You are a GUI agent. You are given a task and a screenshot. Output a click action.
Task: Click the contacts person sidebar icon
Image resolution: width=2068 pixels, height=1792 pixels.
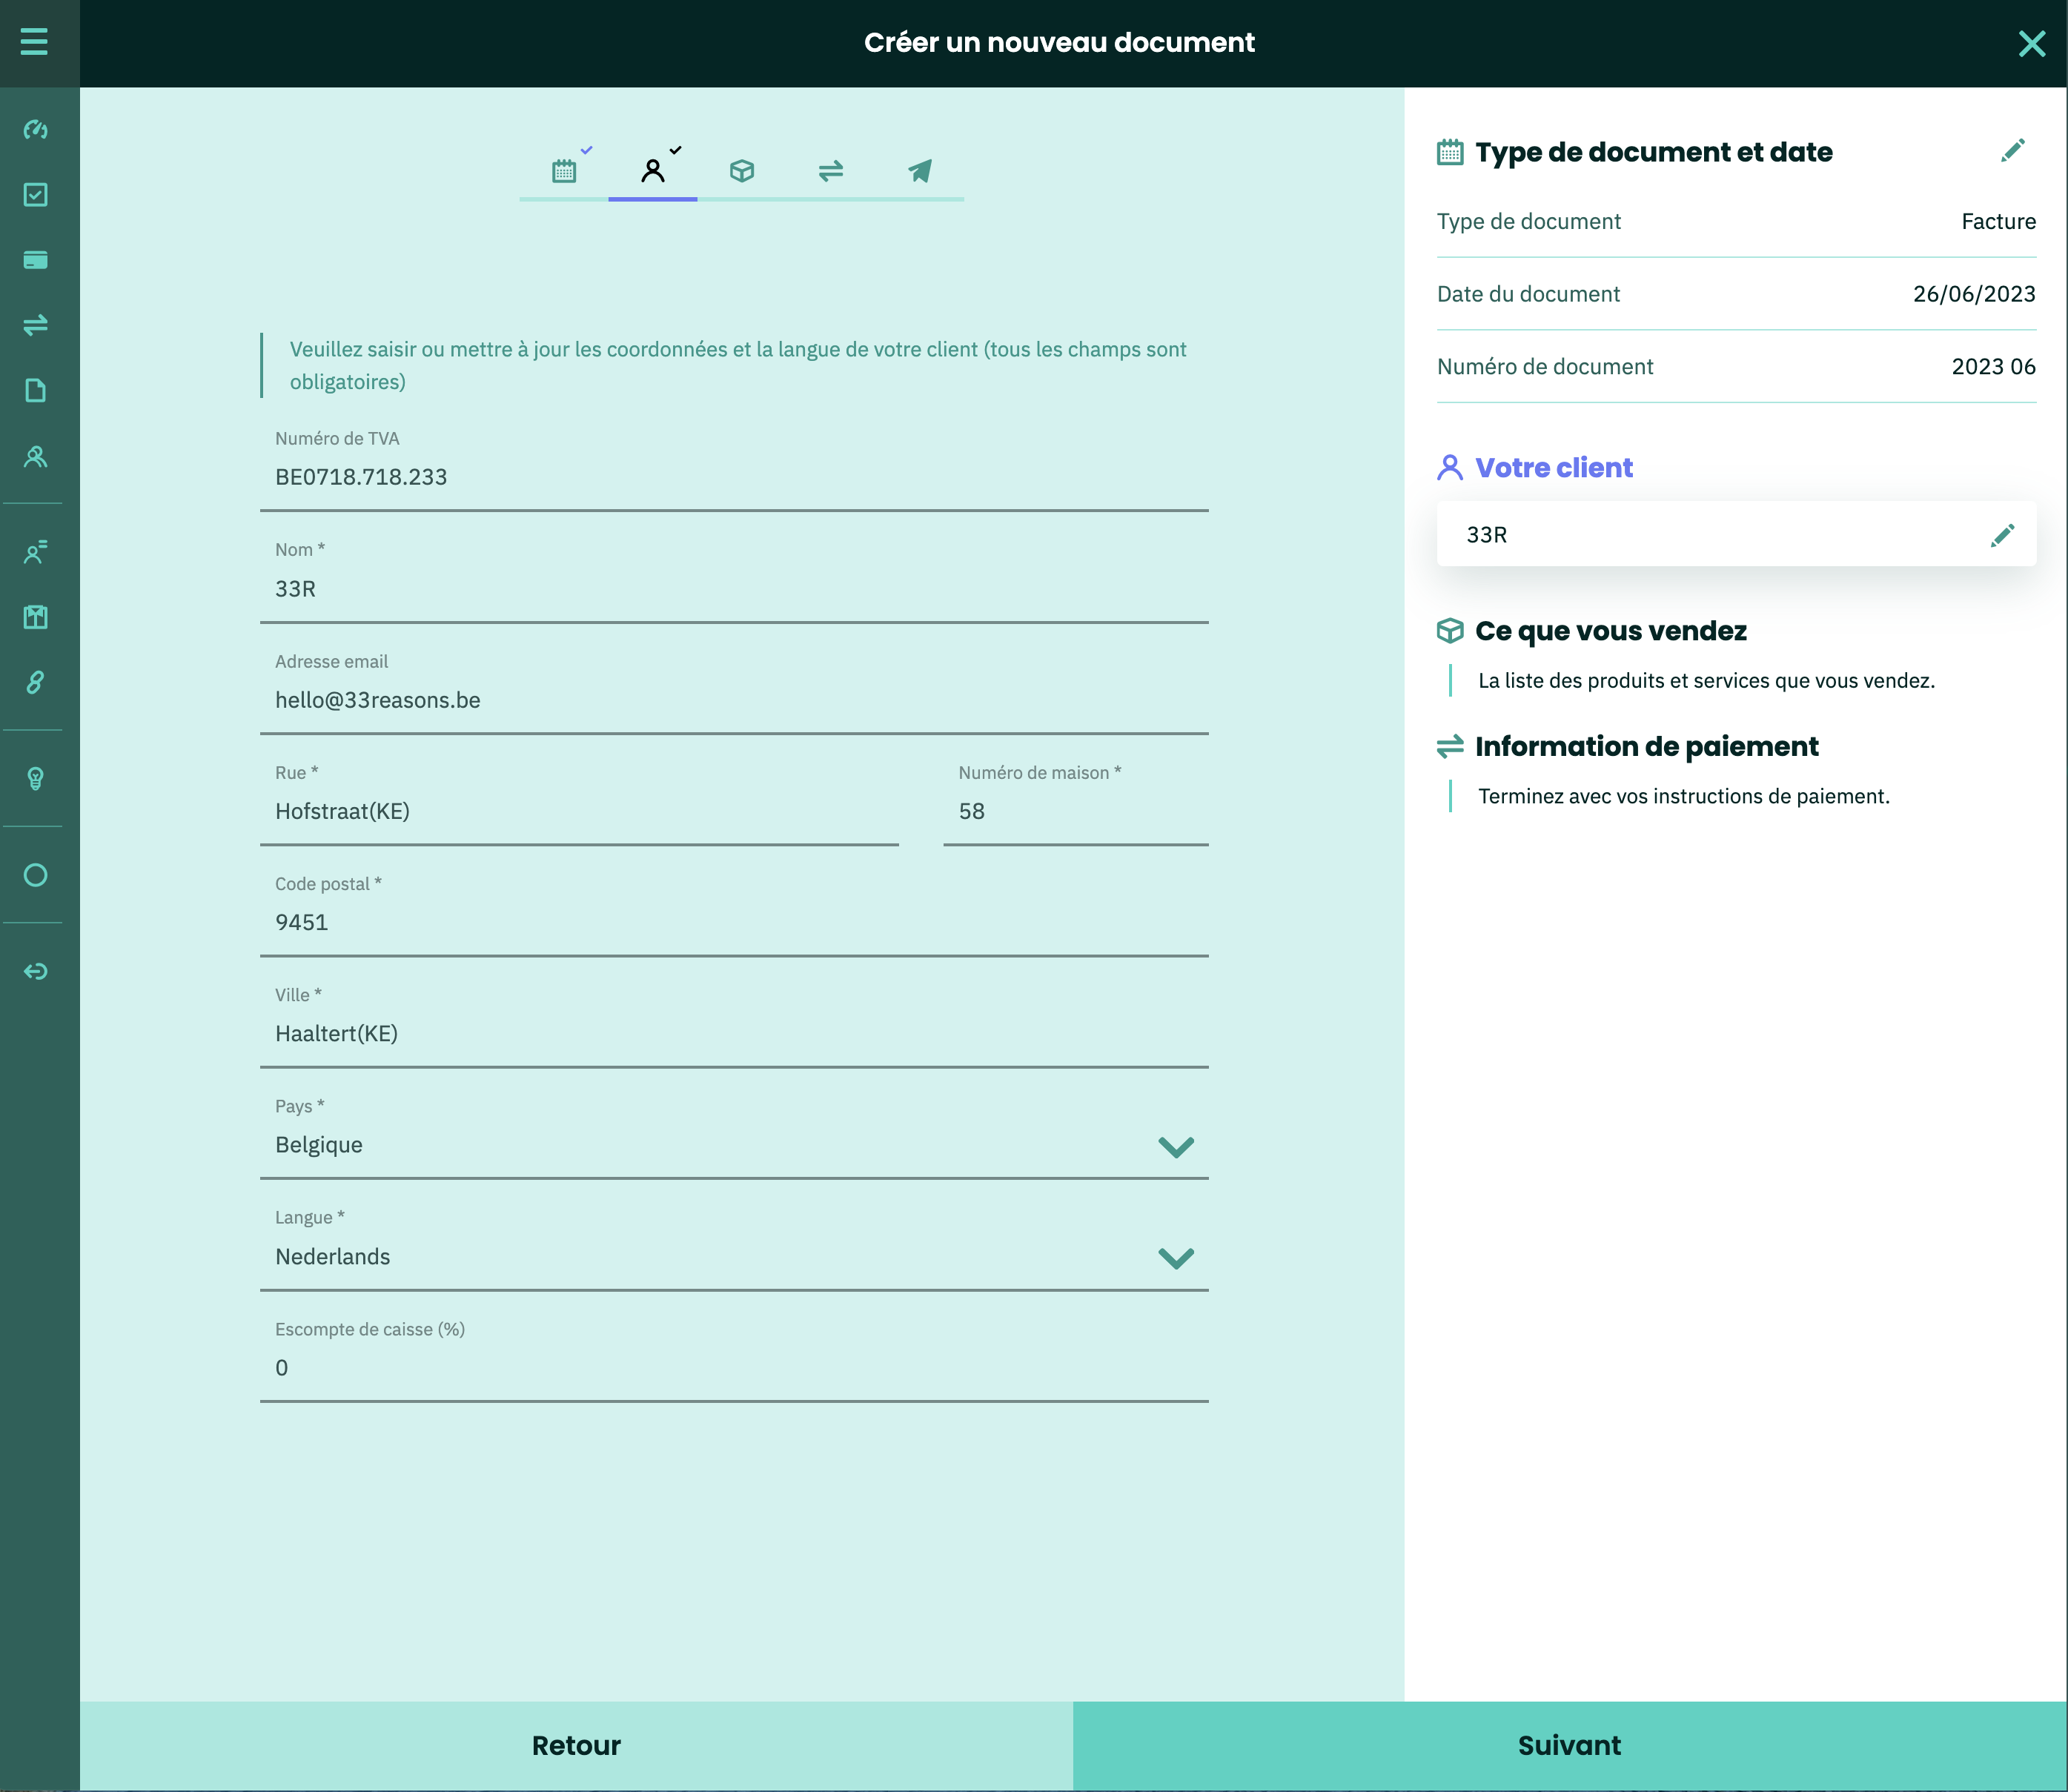(x=36, y=457)
